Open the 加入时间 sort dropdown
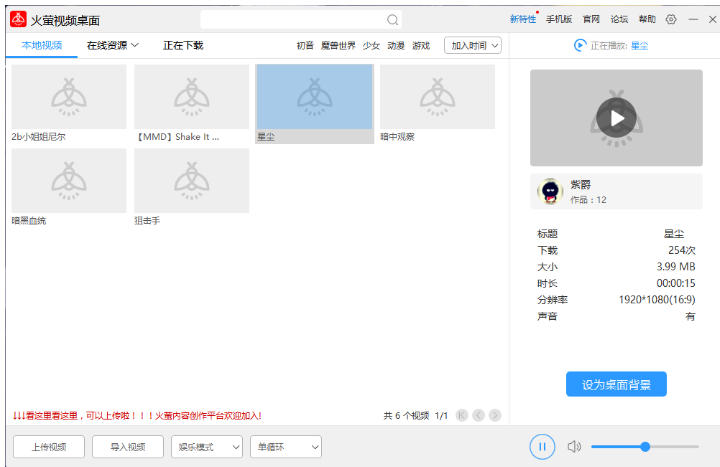Screen dimensions: 720x467 pos(472,45)
